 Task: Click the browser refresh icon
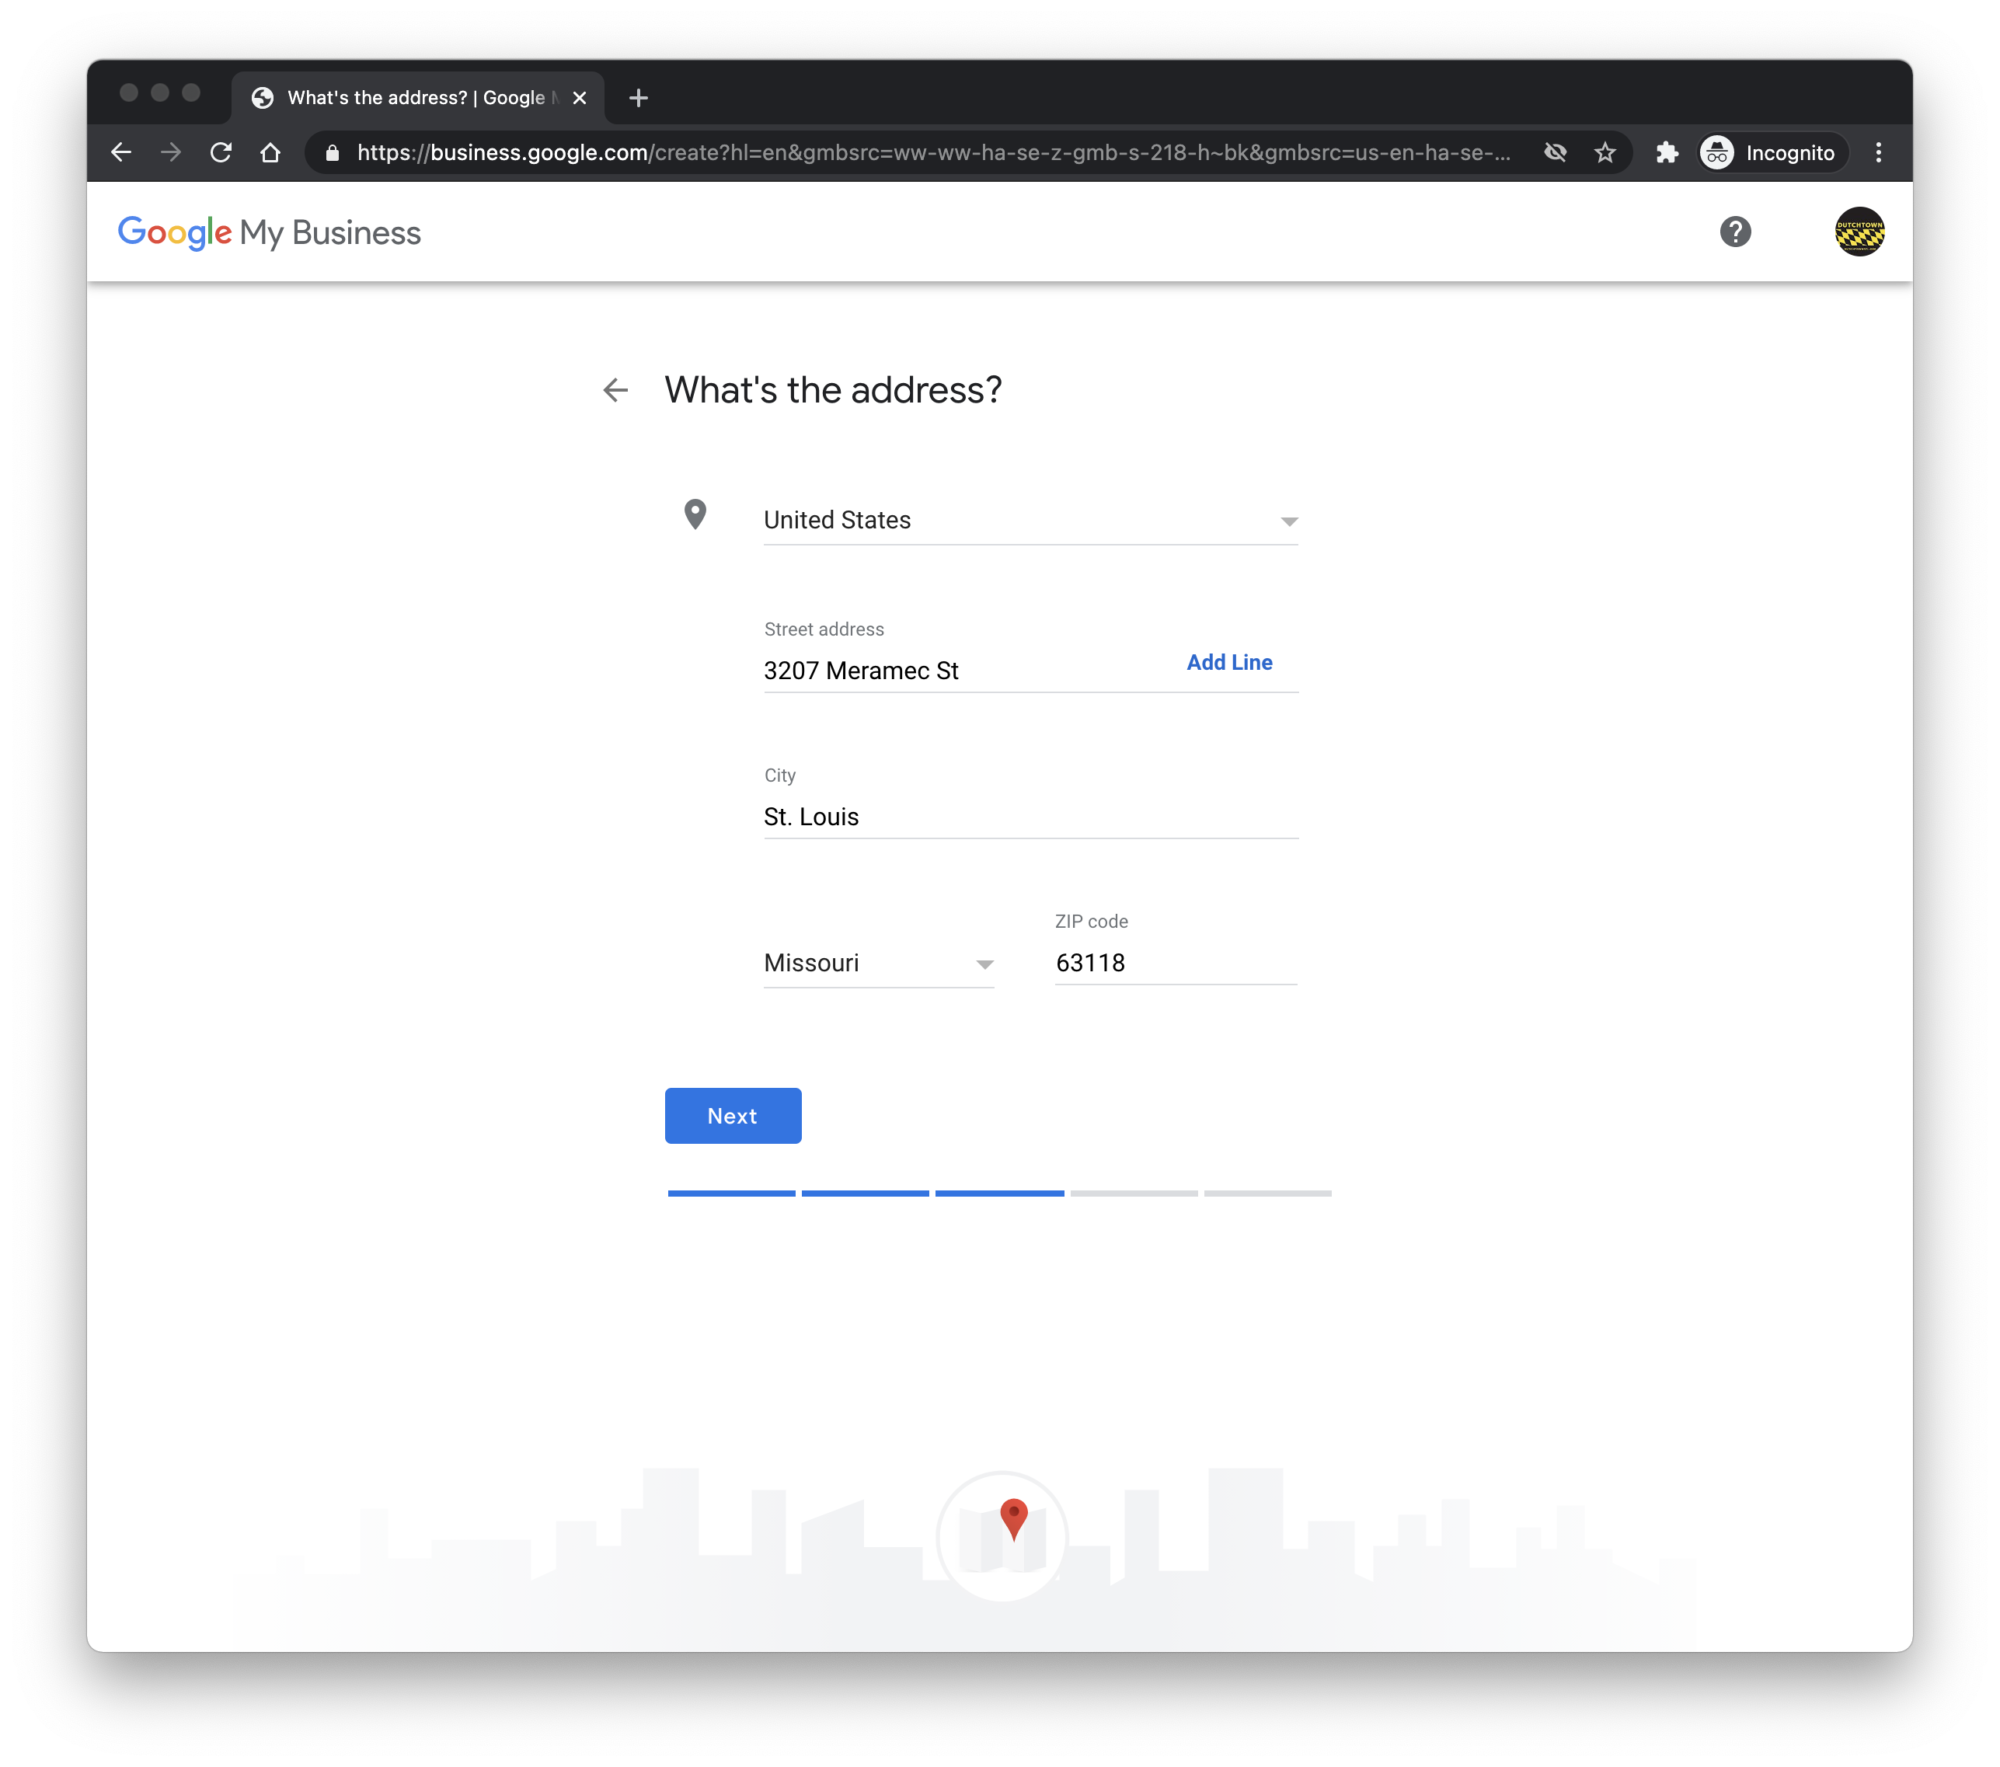point(222,154)
